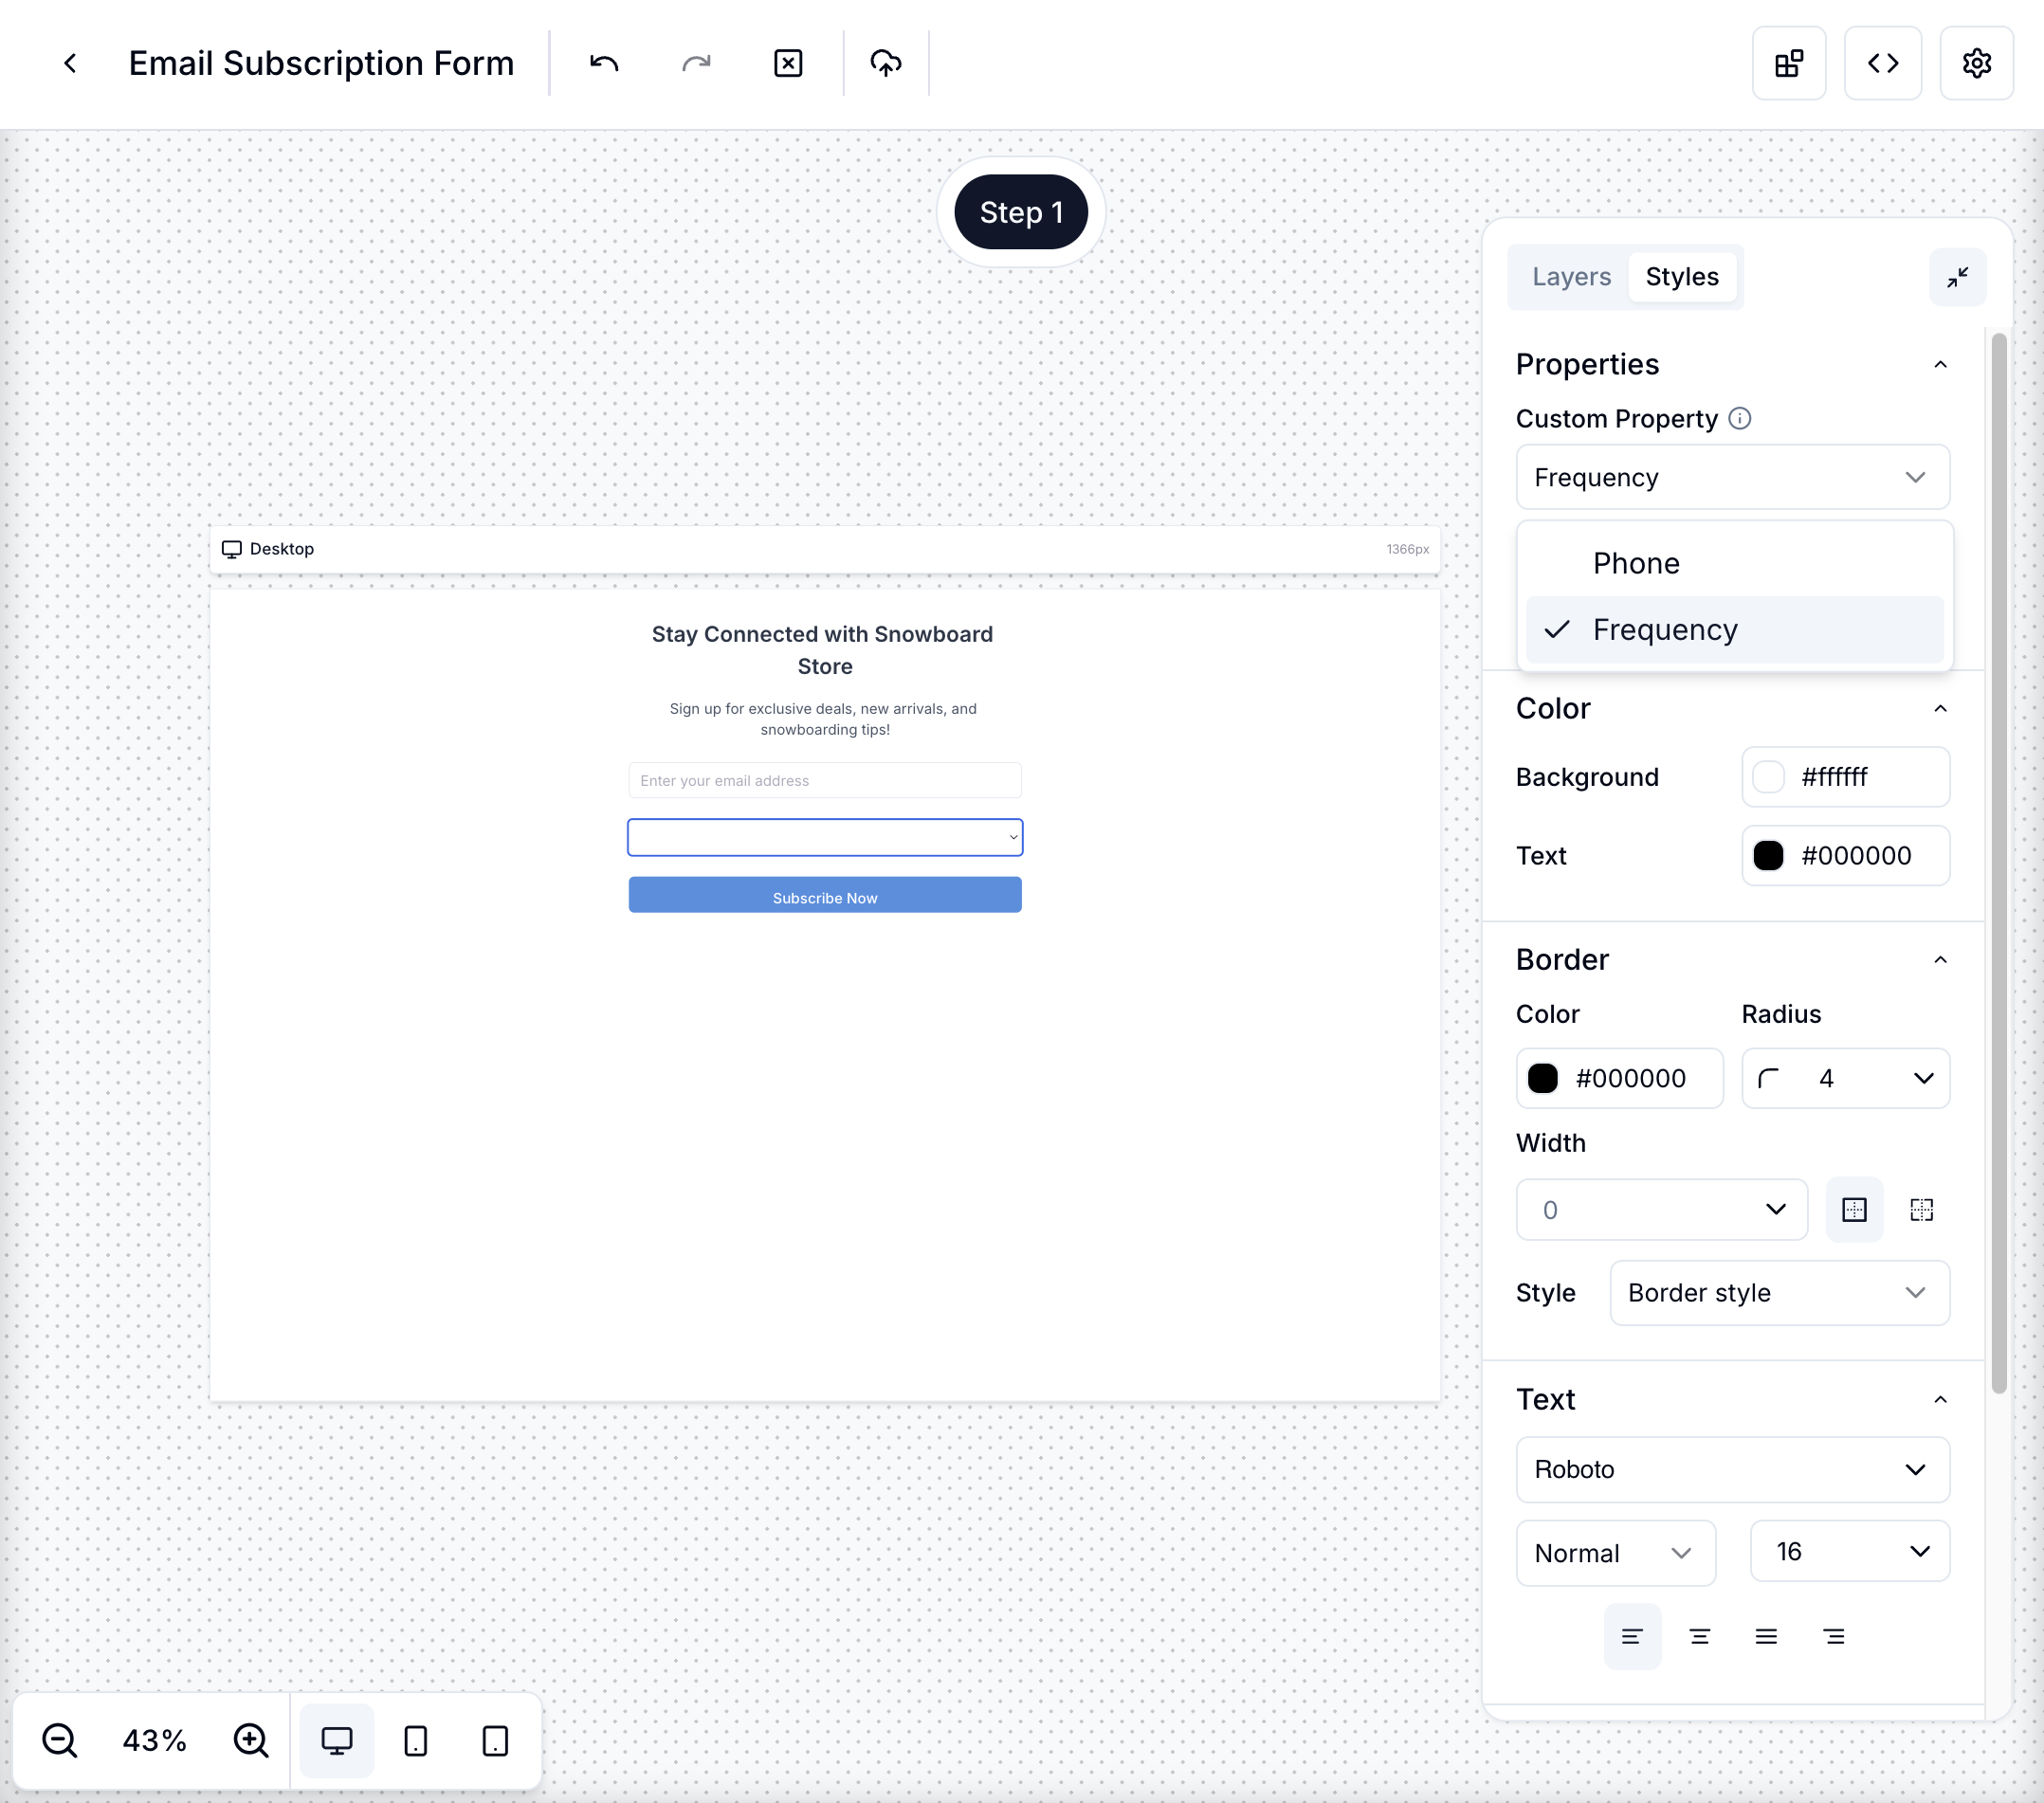Click the Subscribe Now button
Screen dimensions: 2044x1803
pos(825,896)
